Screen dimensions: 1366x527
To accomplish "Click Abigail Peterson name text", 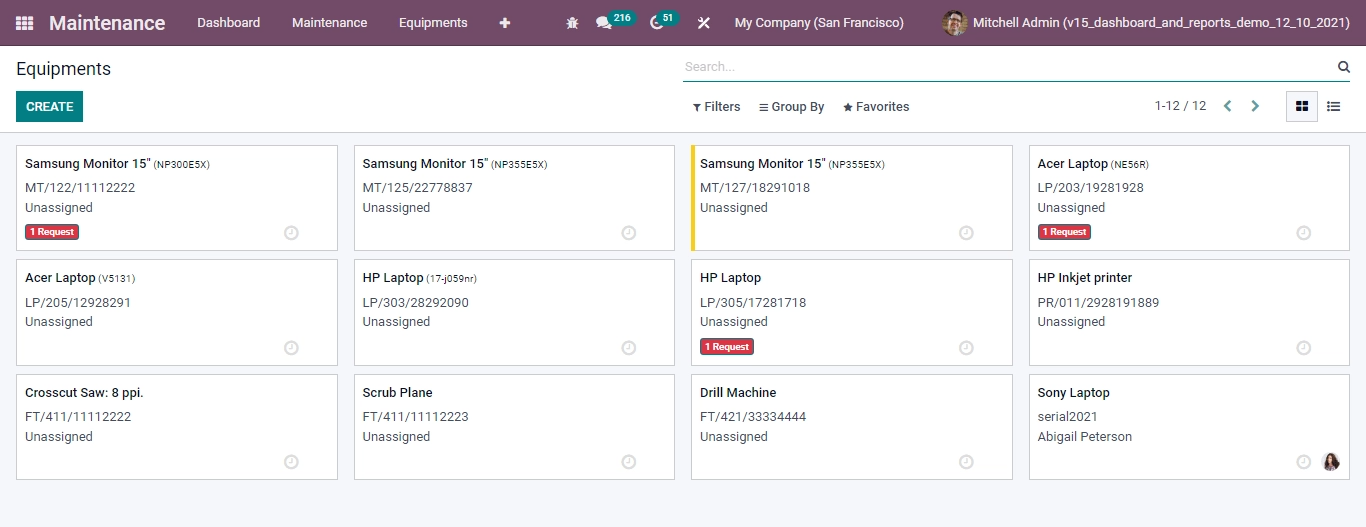I will click(1085, 437).
